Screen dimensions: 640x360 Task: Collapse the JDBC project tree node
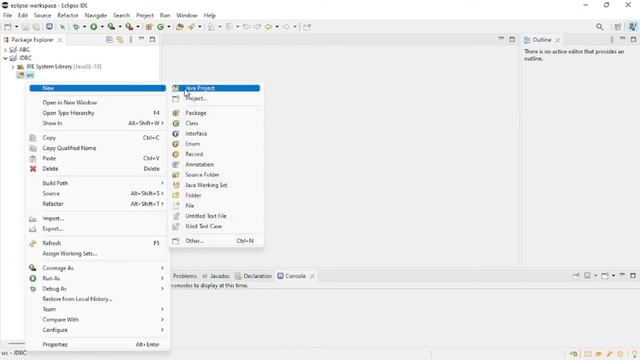pyautogui.click(x=5, y=58)
